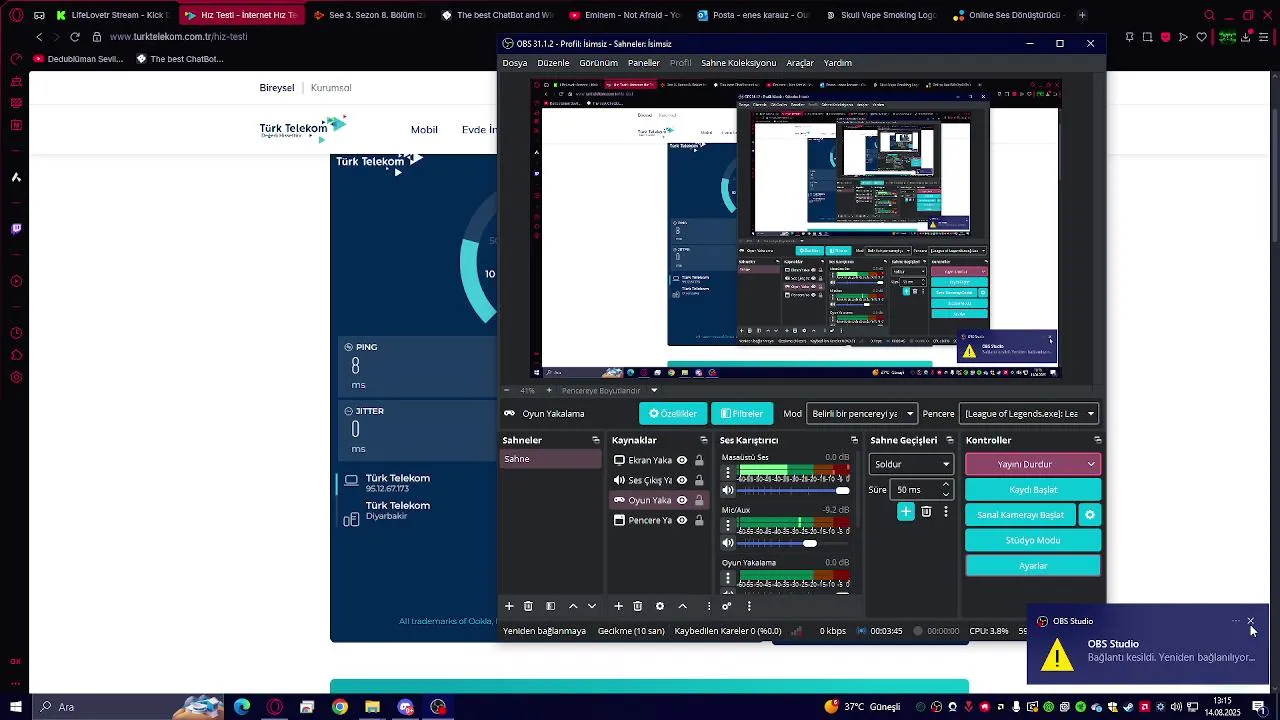This screenshot has width=1280, height=720.
Task: Open Araçlar menu in OBS
Action: click(800, 63)
